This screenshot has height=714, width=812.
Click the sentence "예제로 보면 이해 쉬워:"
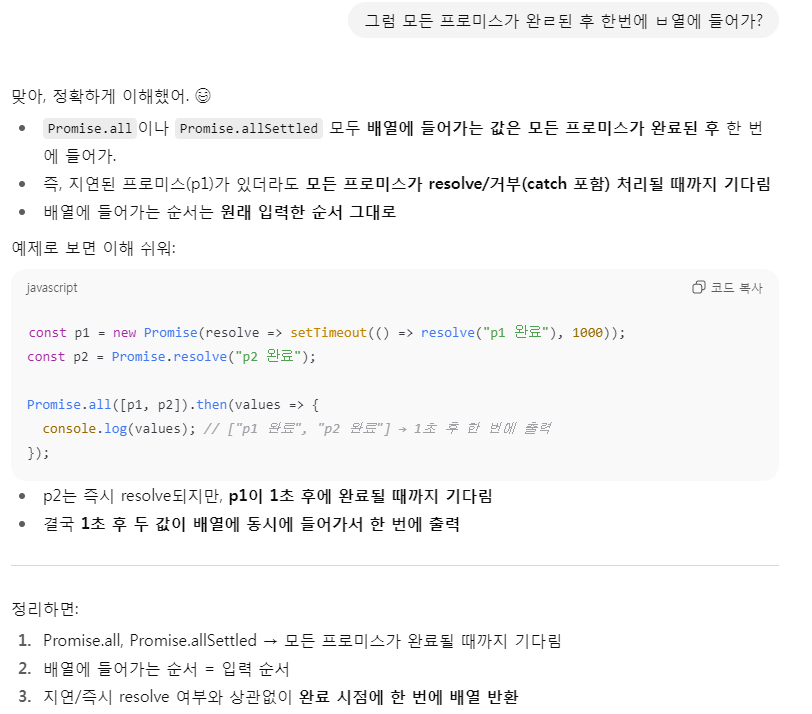(93, 247)
